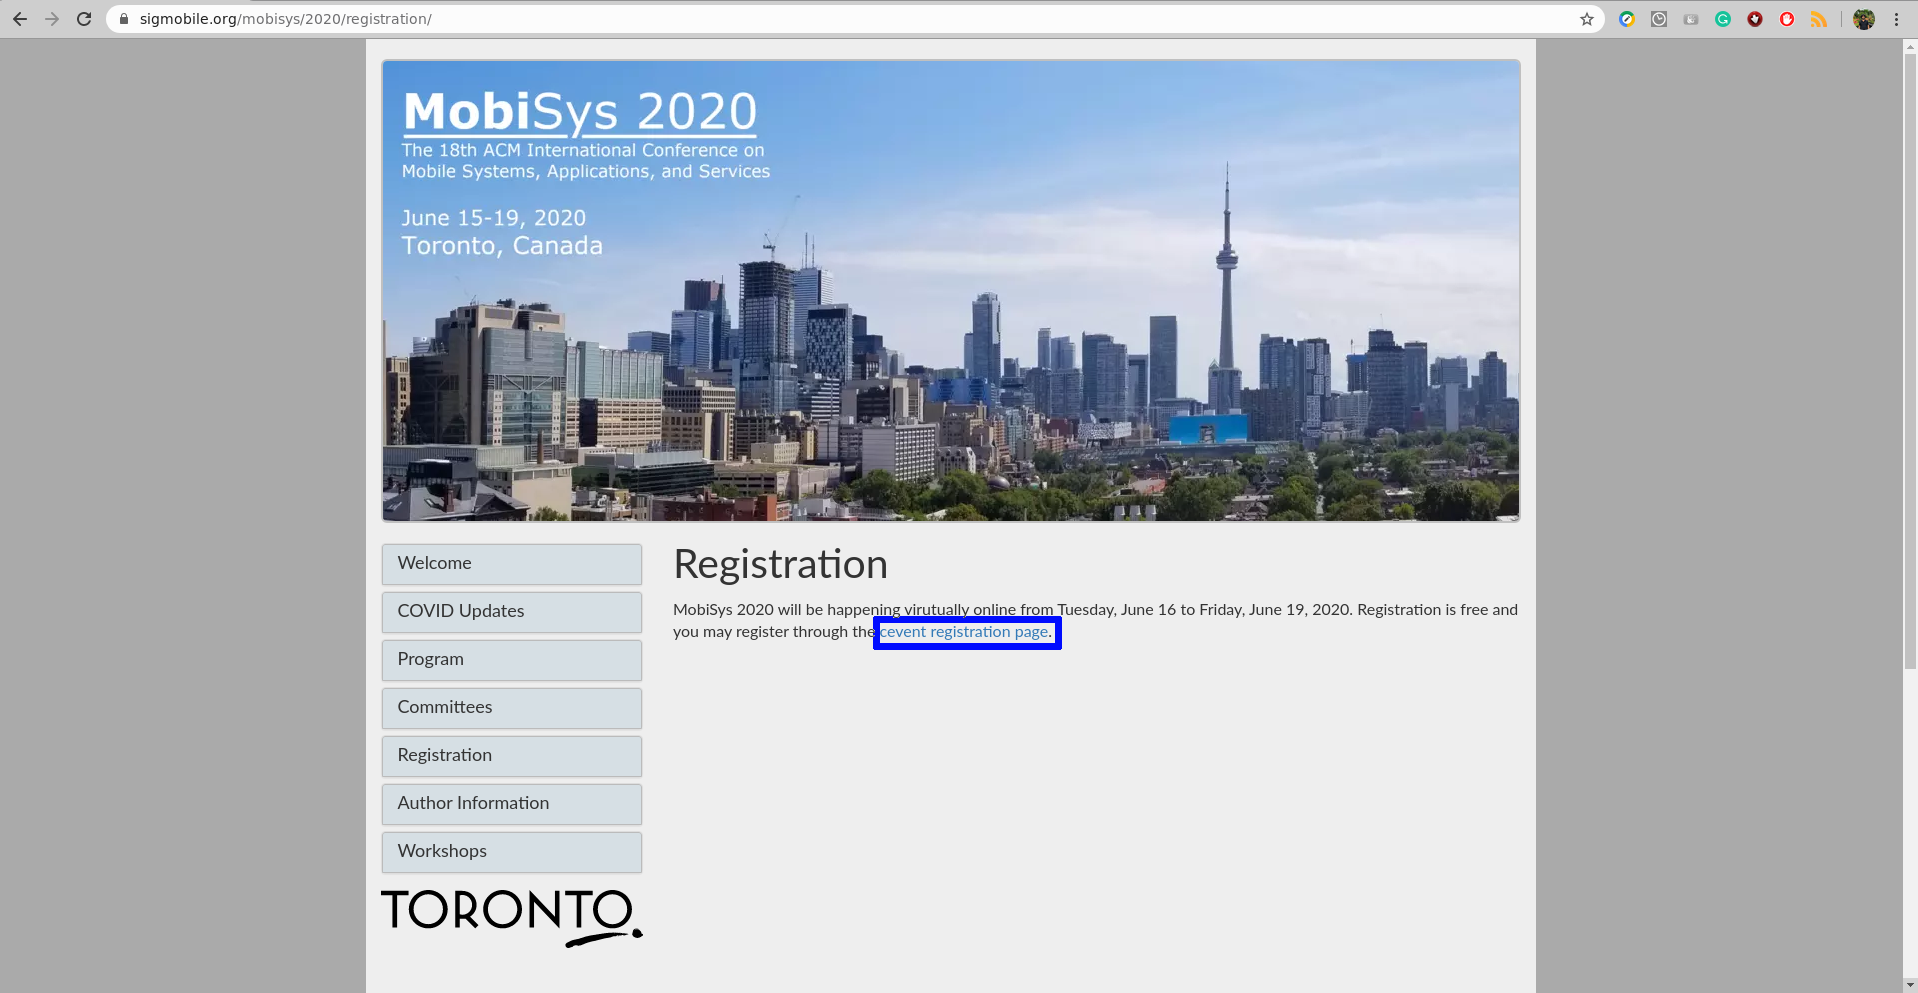Open the Workshops sidebar link
This screenshot has width=1918, height=993.
point(511,852)
